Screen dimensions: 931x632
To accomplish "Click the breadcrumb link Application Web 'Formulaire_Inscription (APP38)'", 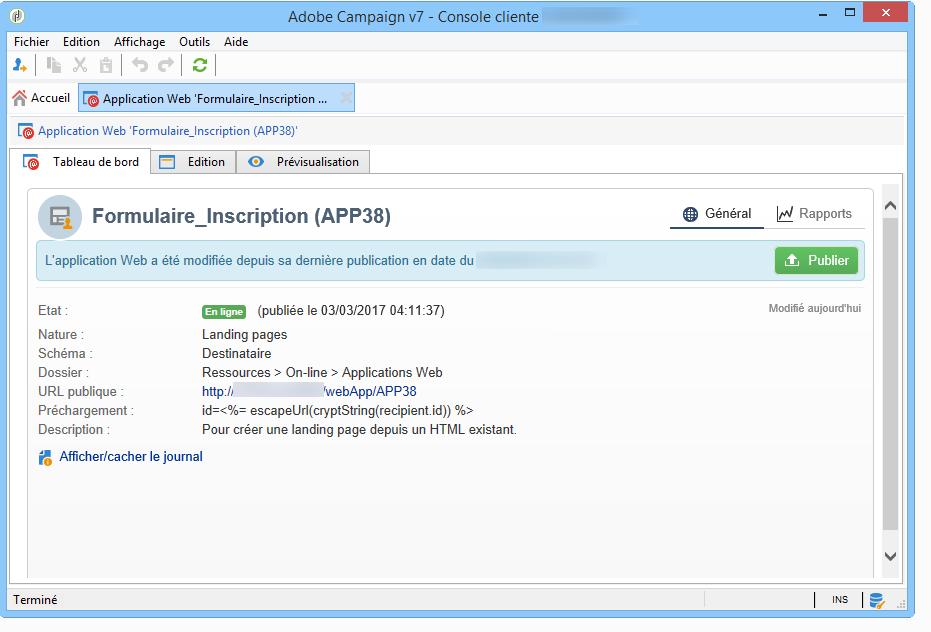I will tap(167, 131).
